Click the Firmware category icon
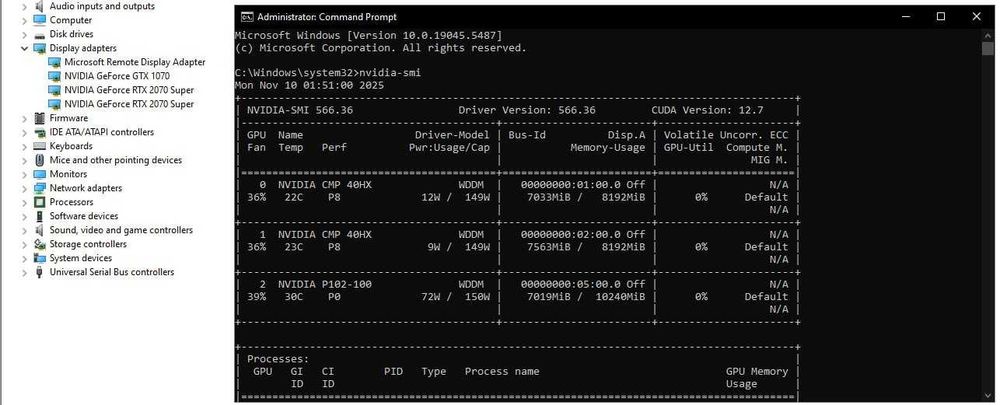 click(40, 118)
